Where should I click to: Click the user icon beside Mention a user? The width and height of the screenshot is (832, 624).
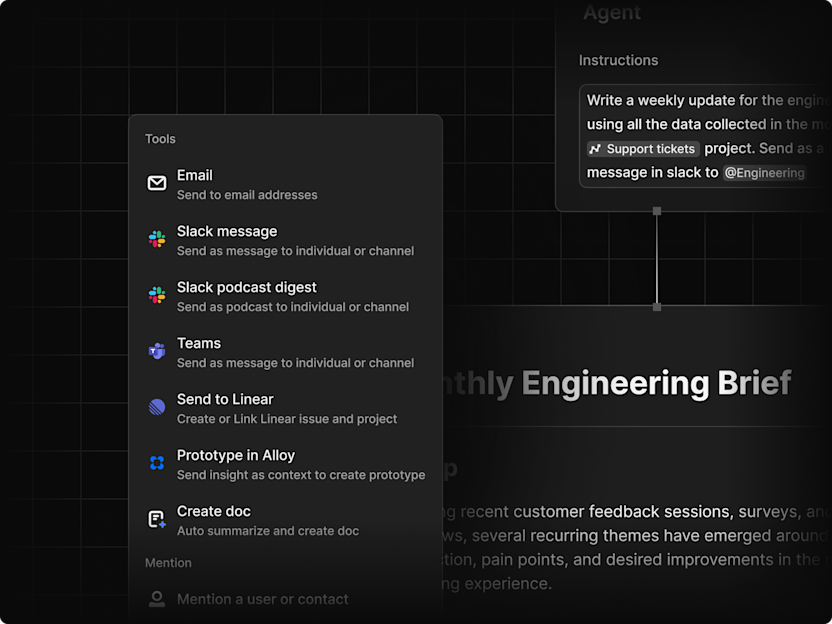[x=157, y=599]
